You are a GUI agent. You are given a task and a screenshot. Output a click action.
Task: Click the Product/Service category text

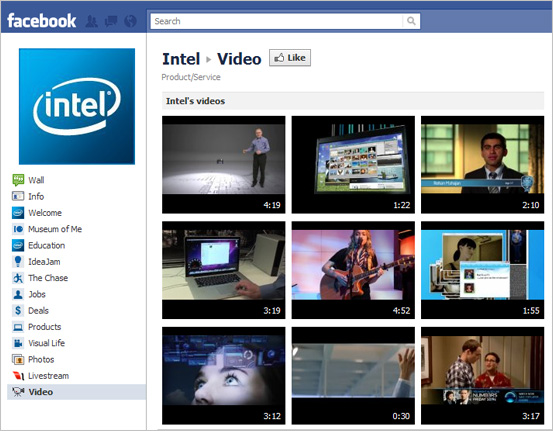pyautogui.click(x=191, y=77)
